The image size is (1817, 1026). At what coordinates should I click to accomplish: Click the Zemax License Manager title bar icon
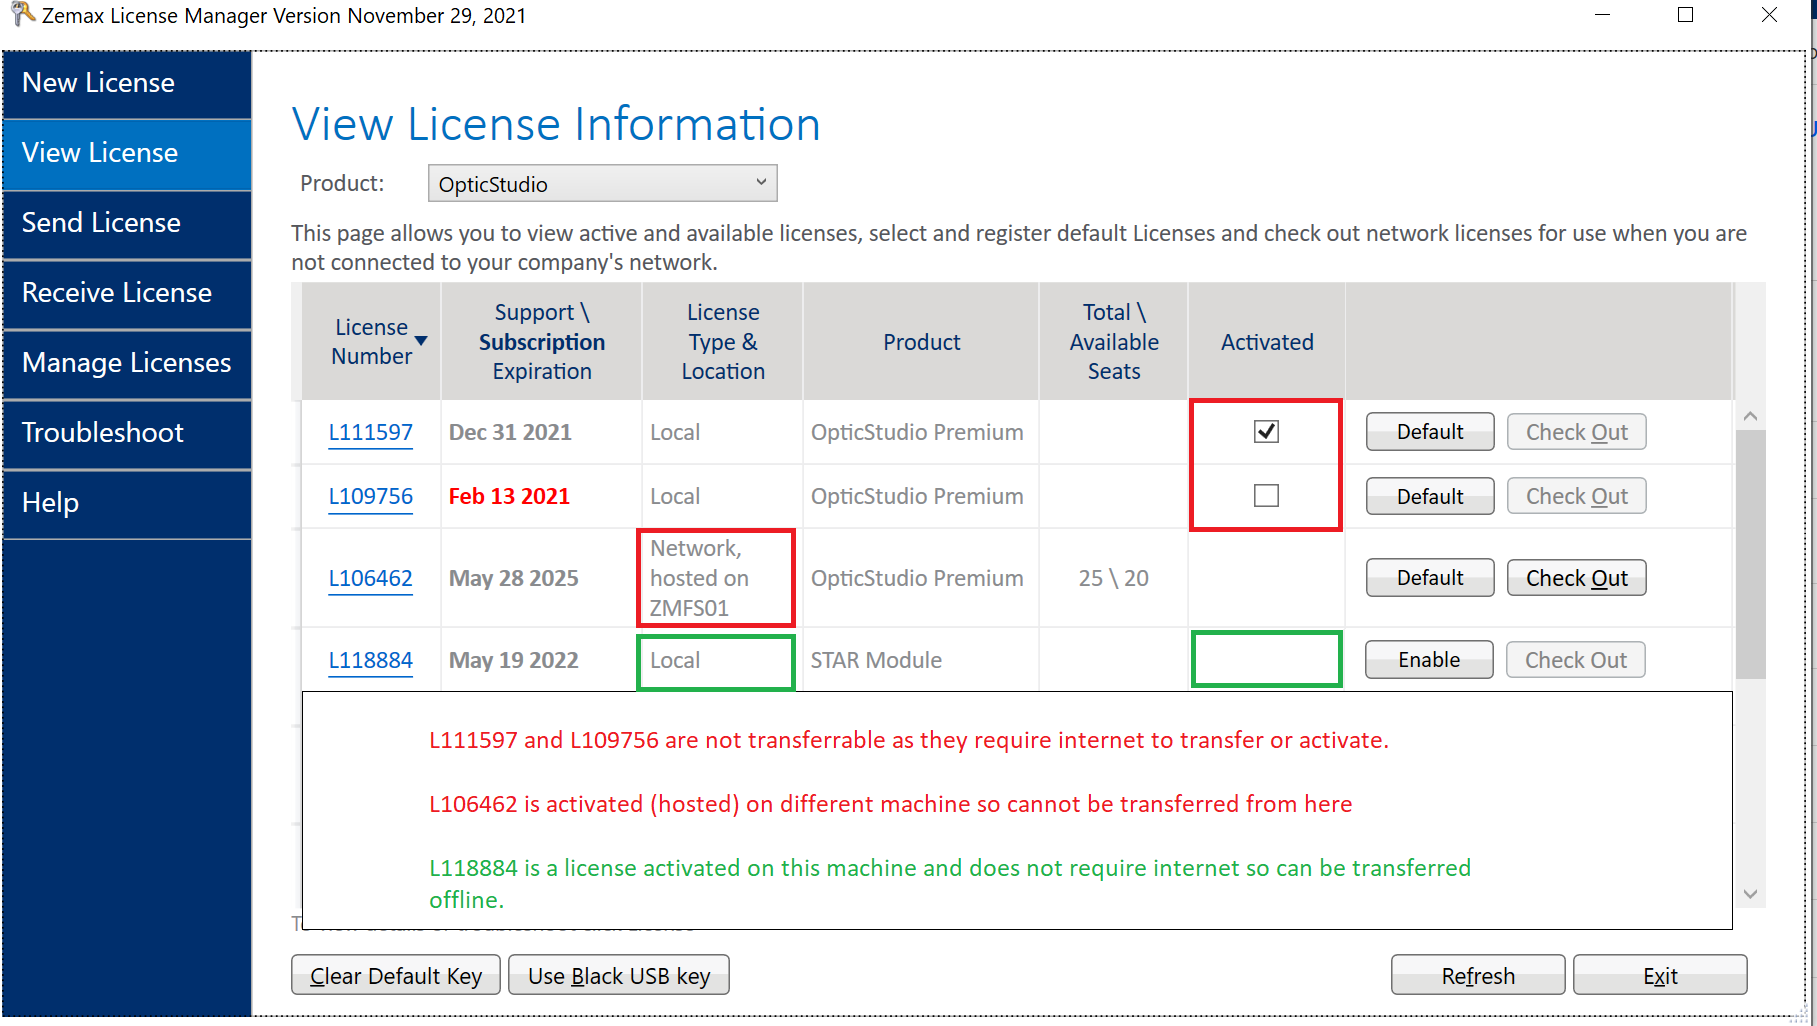click(x=22, y=14)
